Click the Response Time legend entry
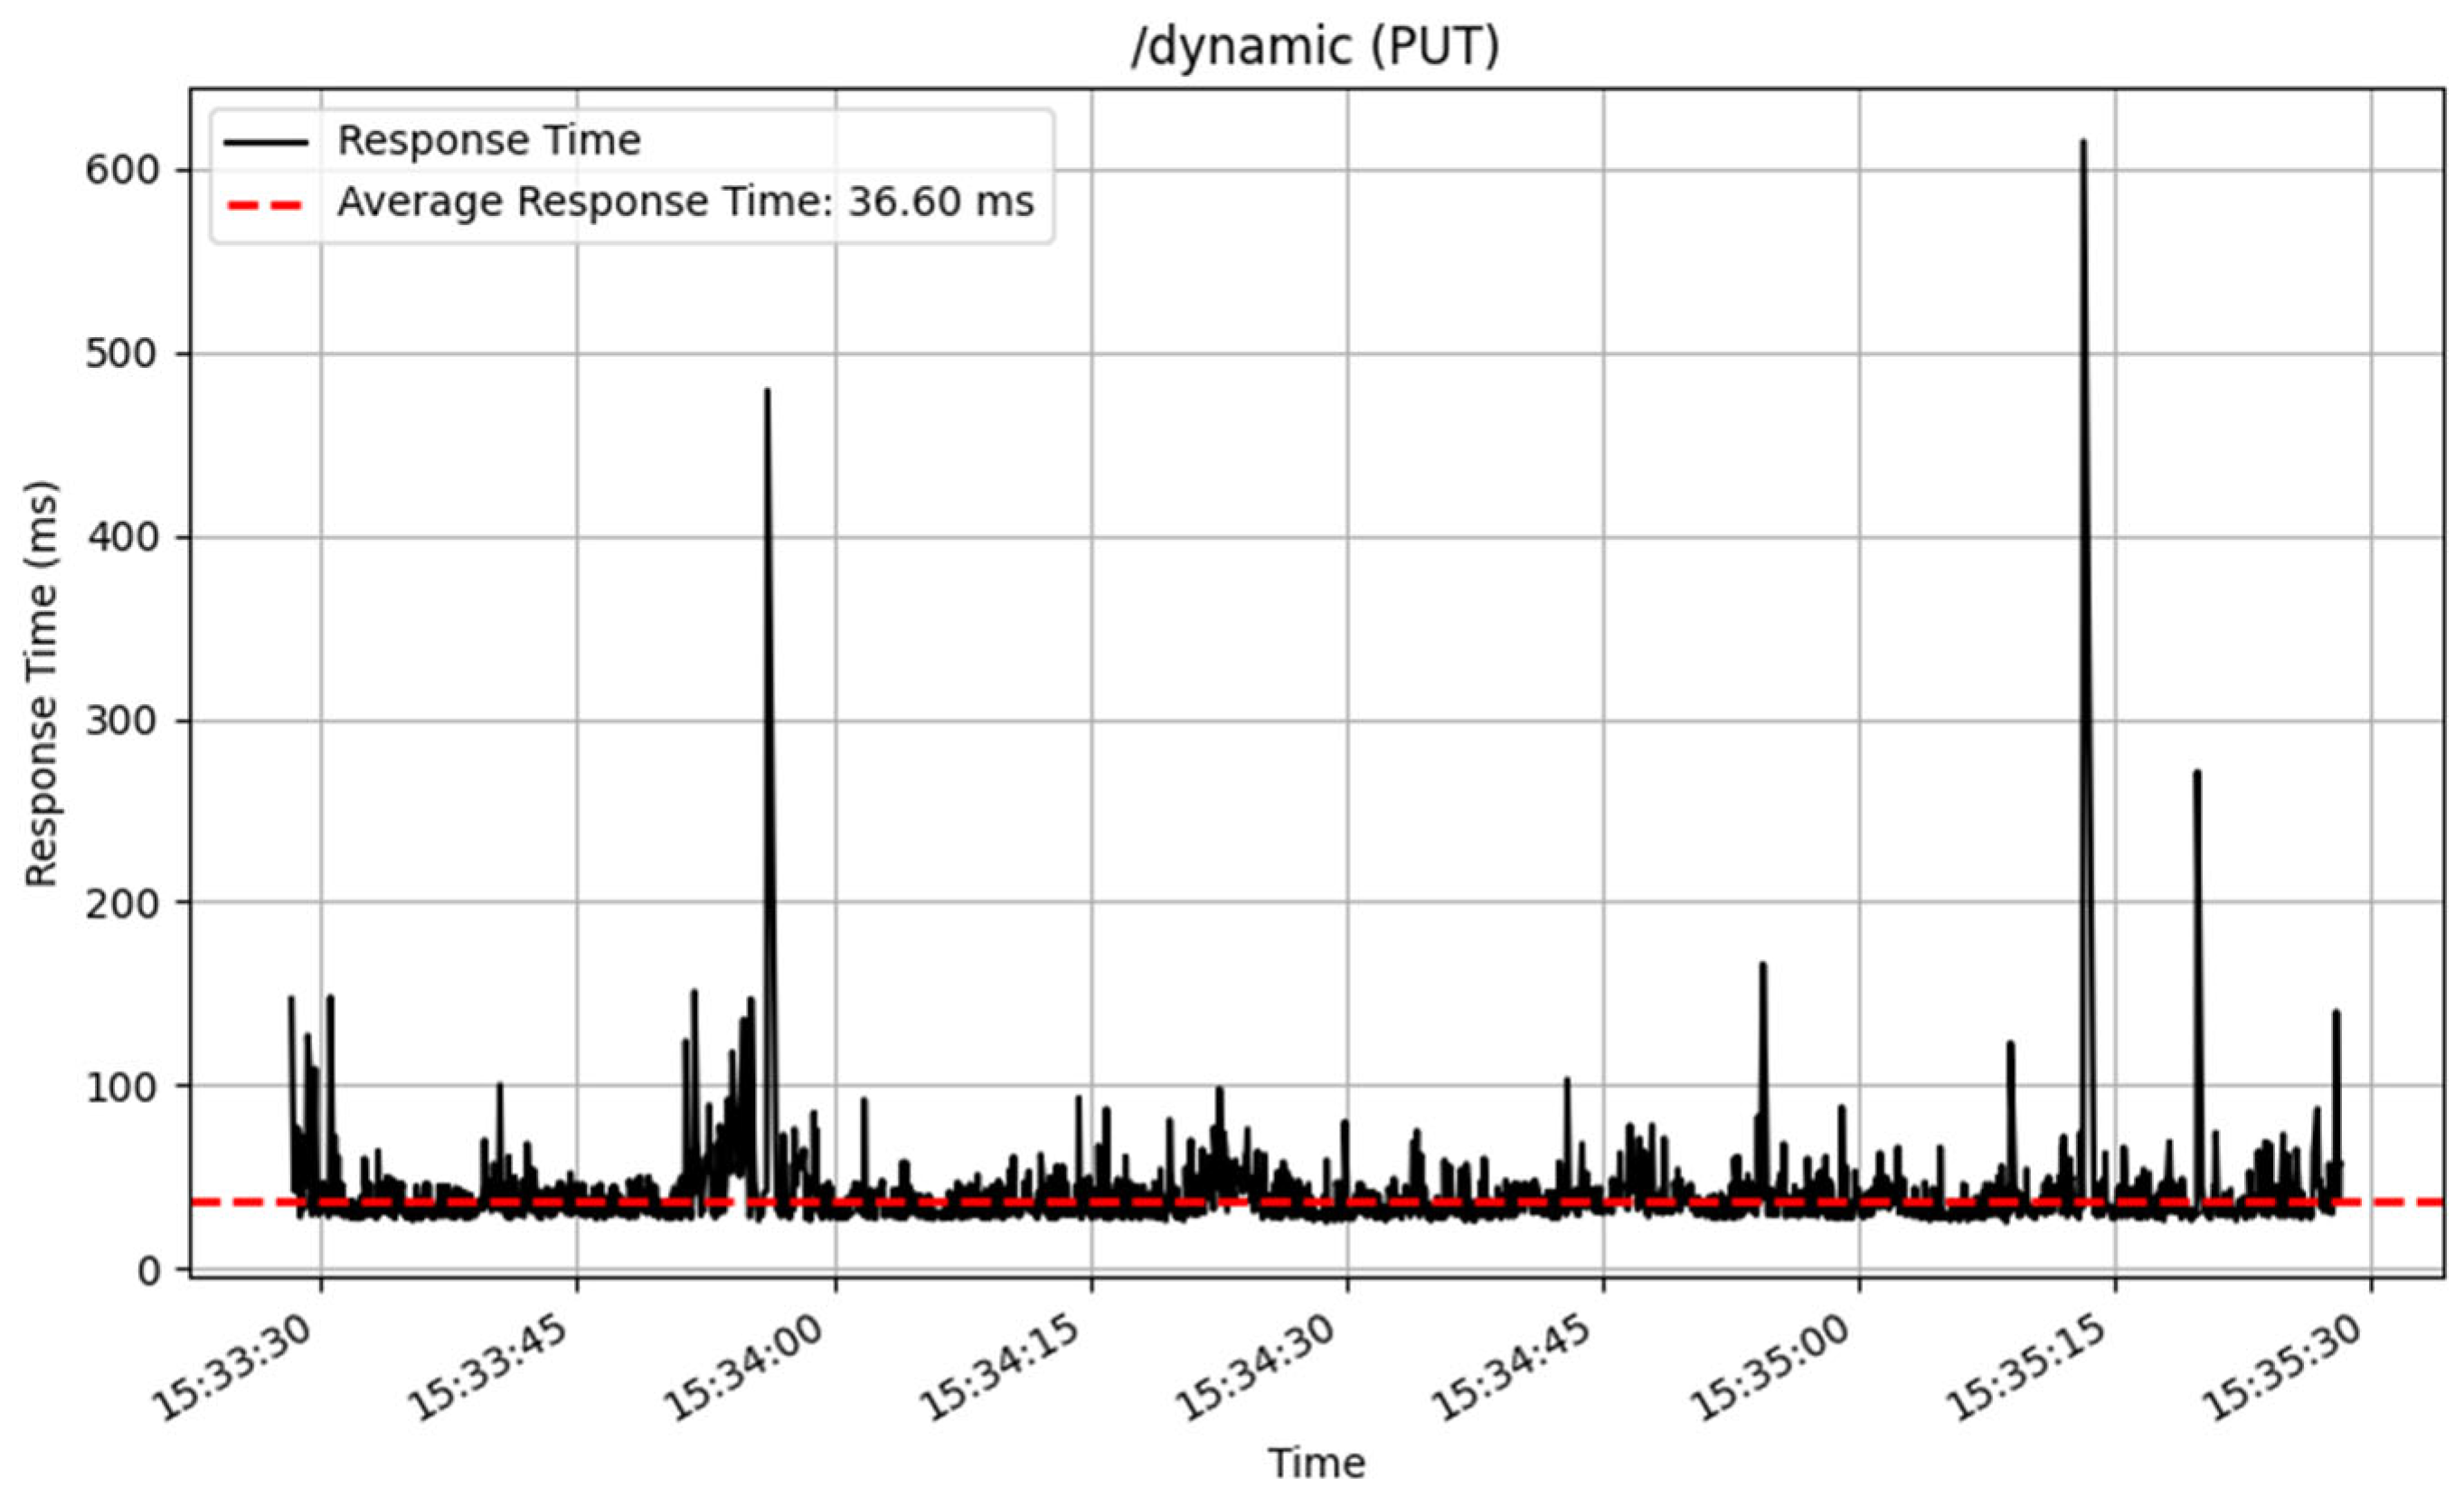Viewport: 2464px width, 1498px height. (488, 141)
